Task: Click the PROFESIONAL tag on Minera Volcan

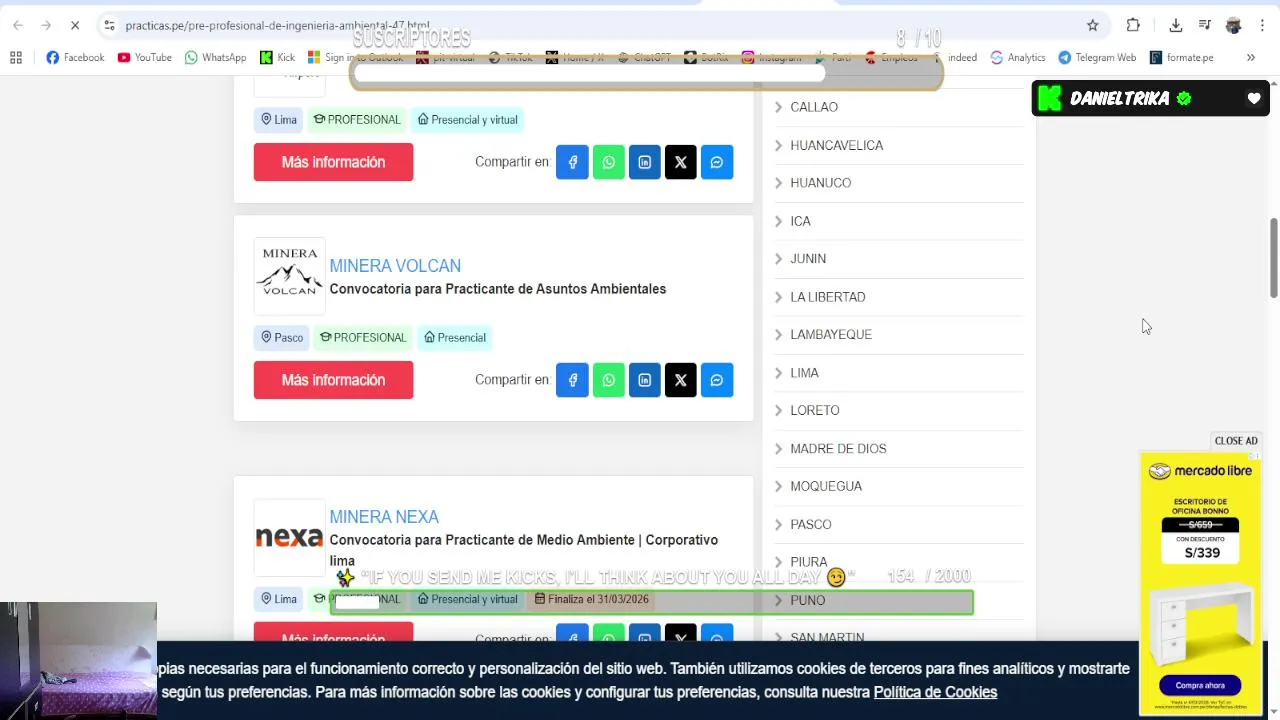Action: 363,337
